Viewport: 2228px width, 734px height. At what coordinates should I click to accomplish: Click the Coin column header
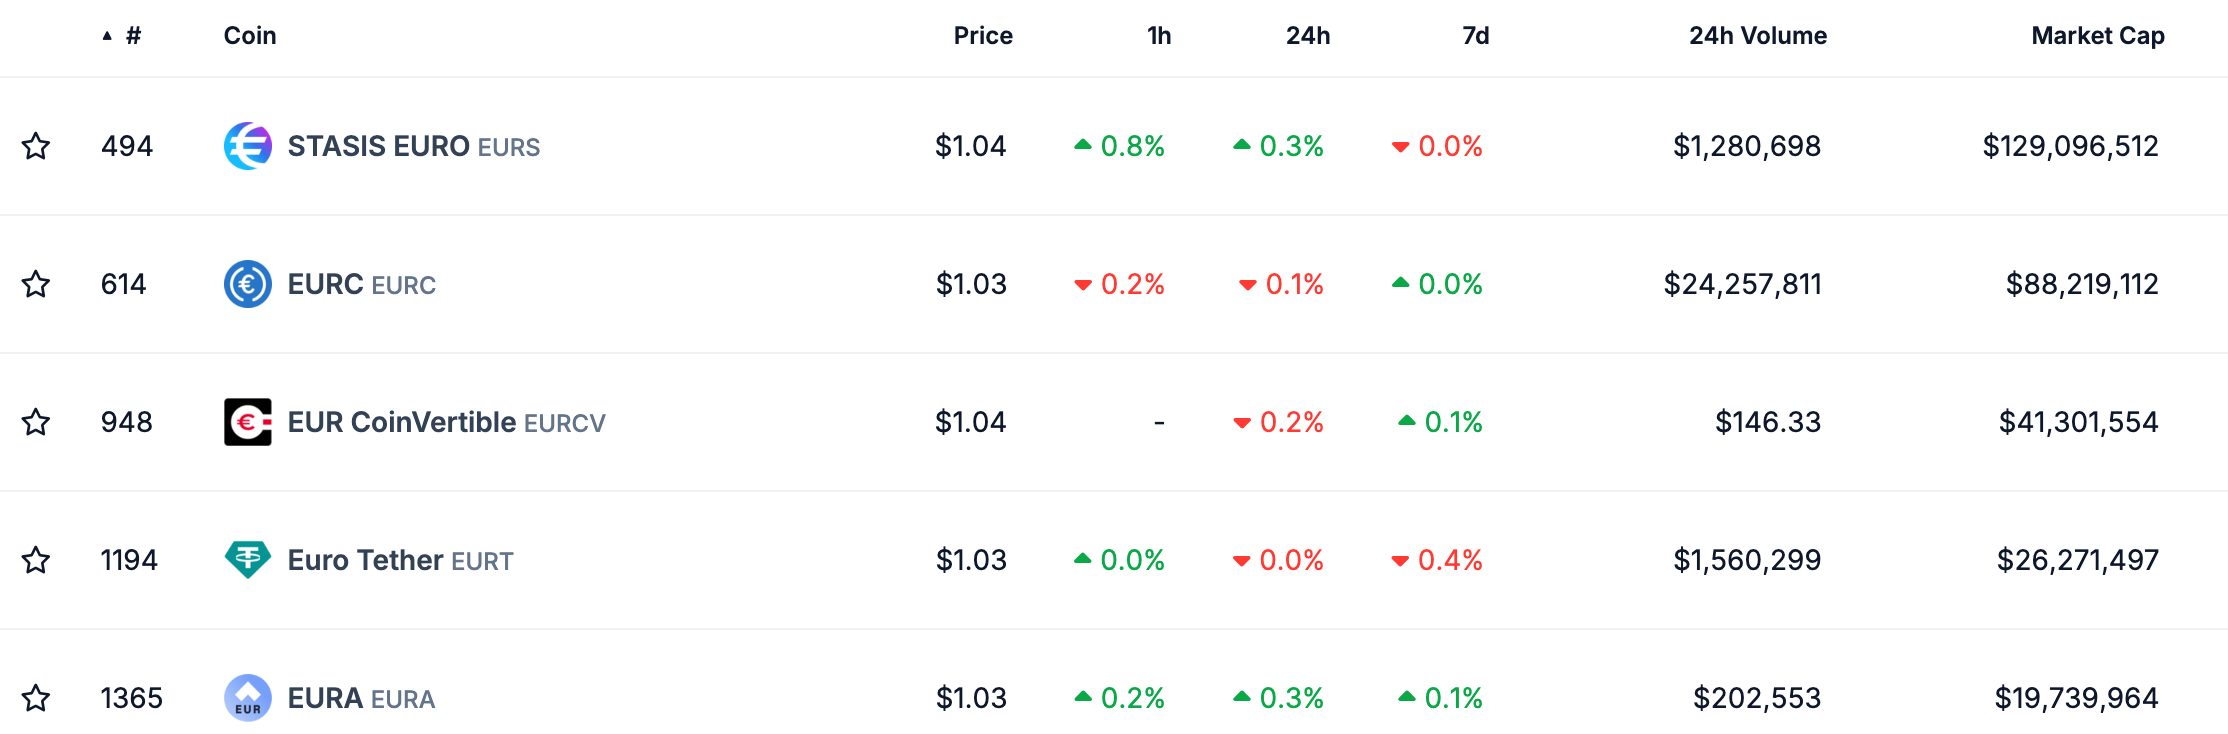[249, 36]
